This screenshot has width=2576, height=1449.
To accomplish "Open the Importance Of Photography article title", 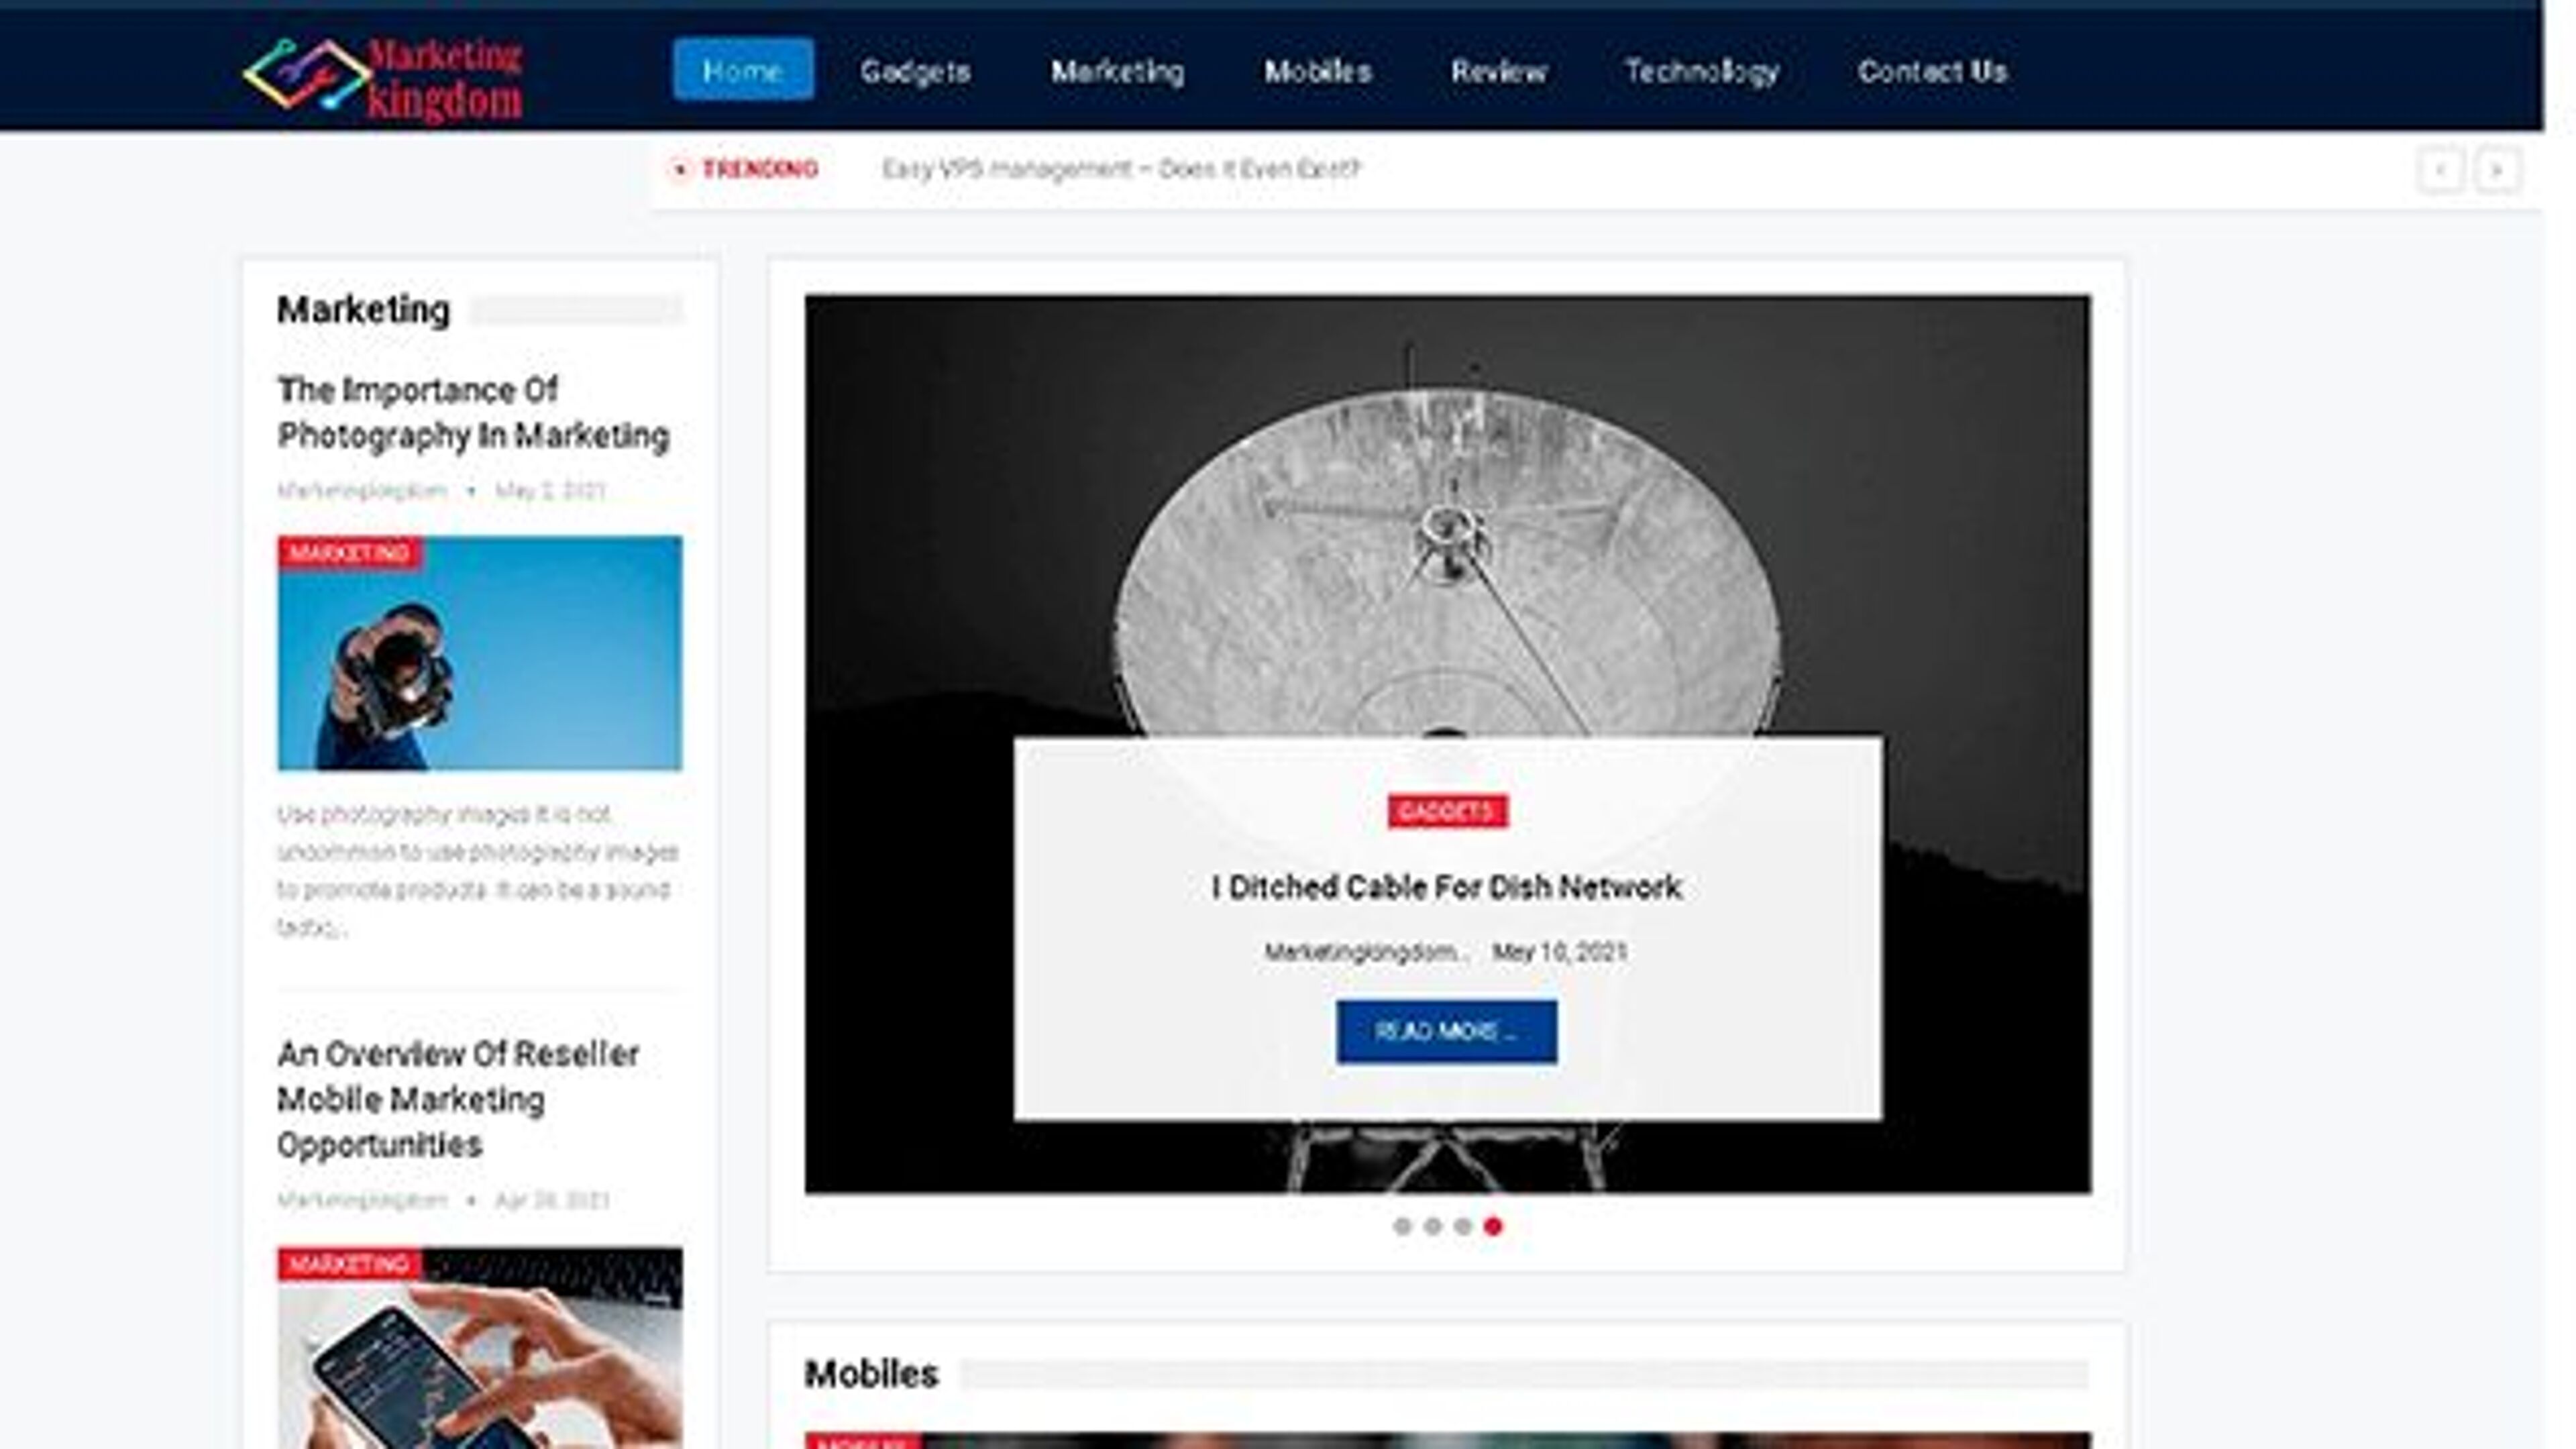I will click(x=473, y=412).
